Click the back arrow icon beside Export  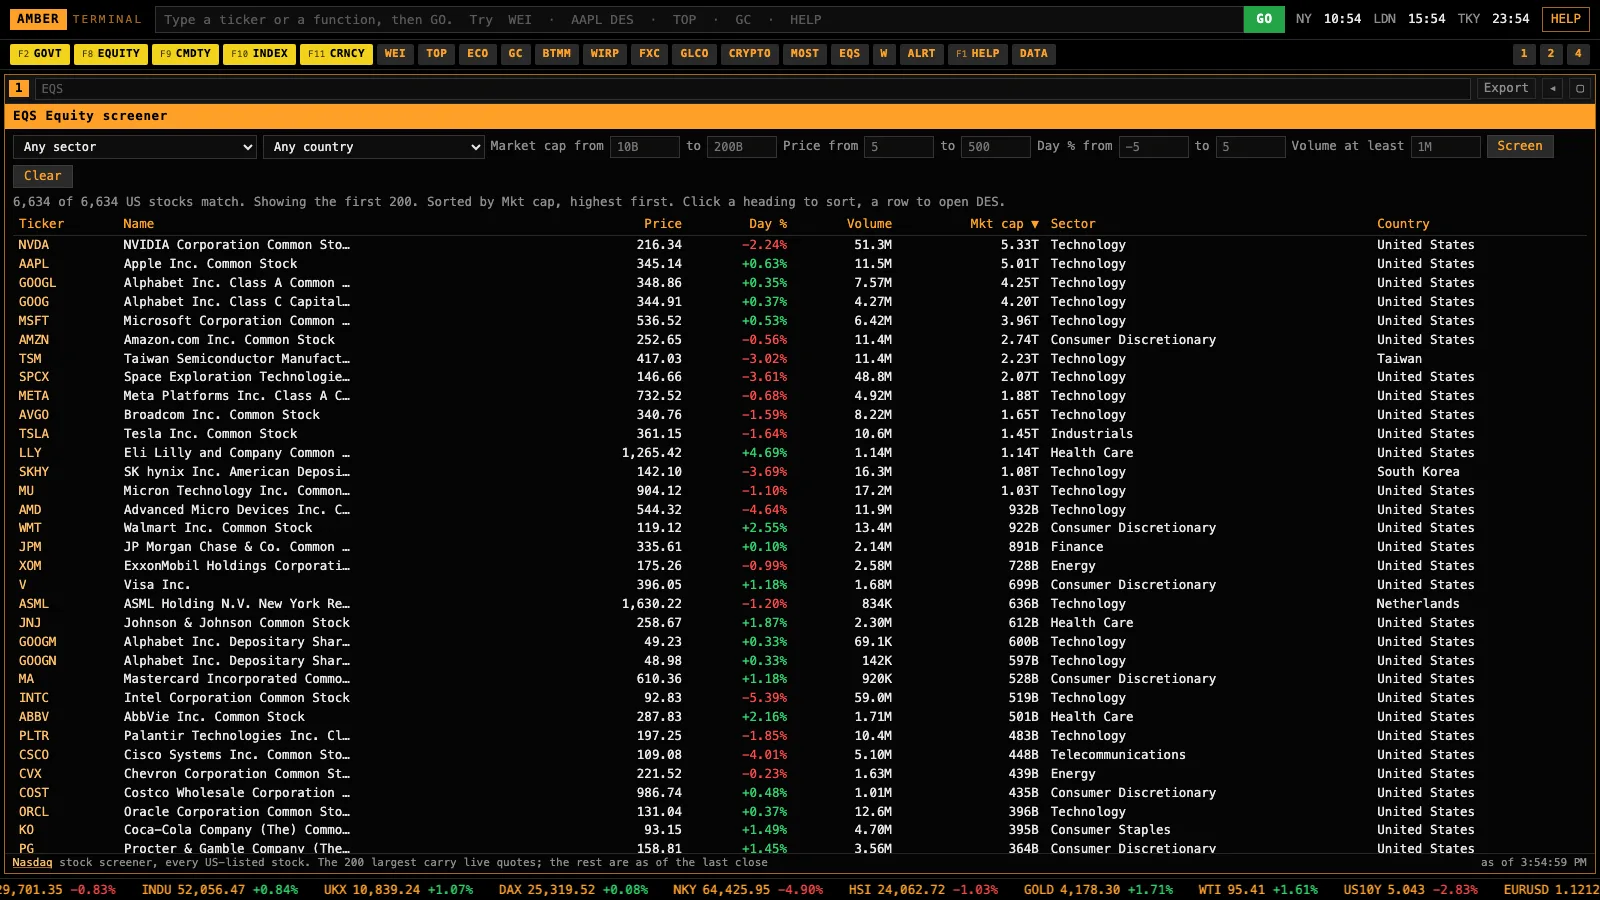tap(1553, 88)
